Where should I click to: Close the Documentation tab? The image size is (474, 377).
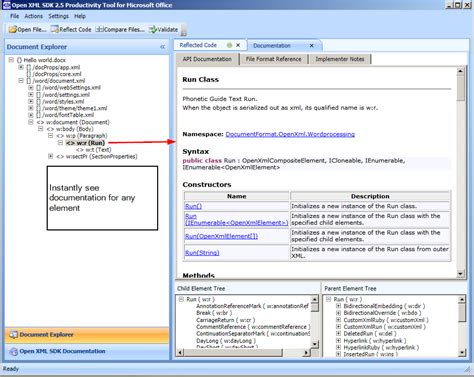pyautogui.click(x=312, y=46)
